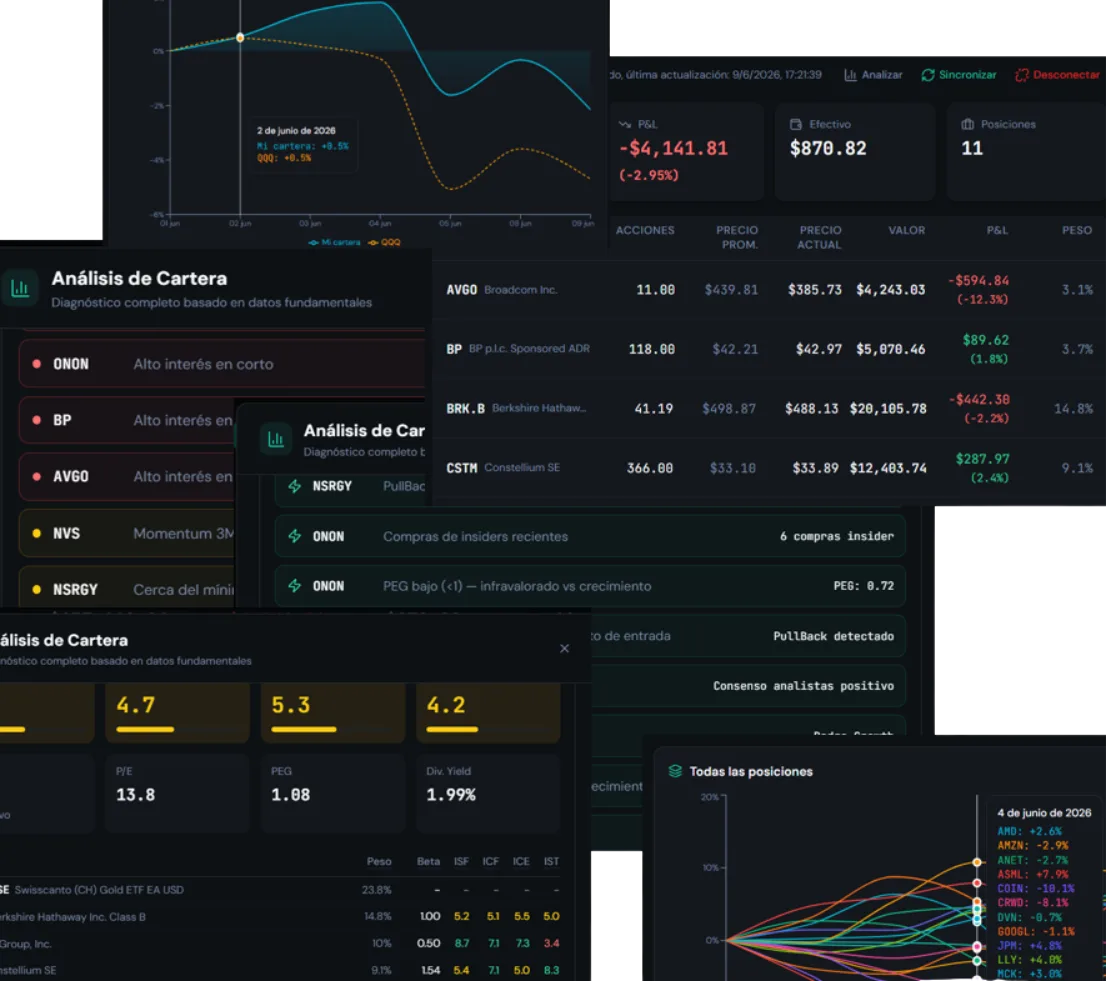
Task: Click the 14.8% weight cell in the BRK.B row
Action: 1073,408
